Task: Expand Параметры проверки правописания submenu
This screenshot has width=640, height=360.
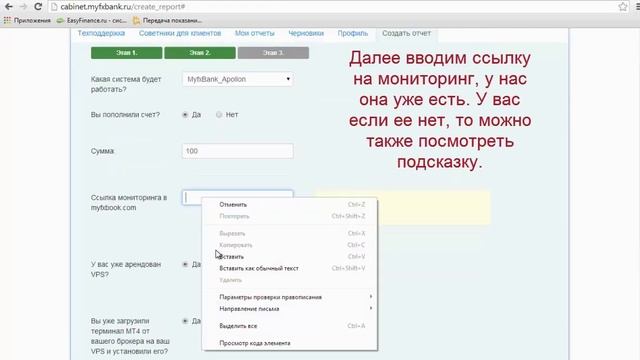Action: [x=290, y=297]
